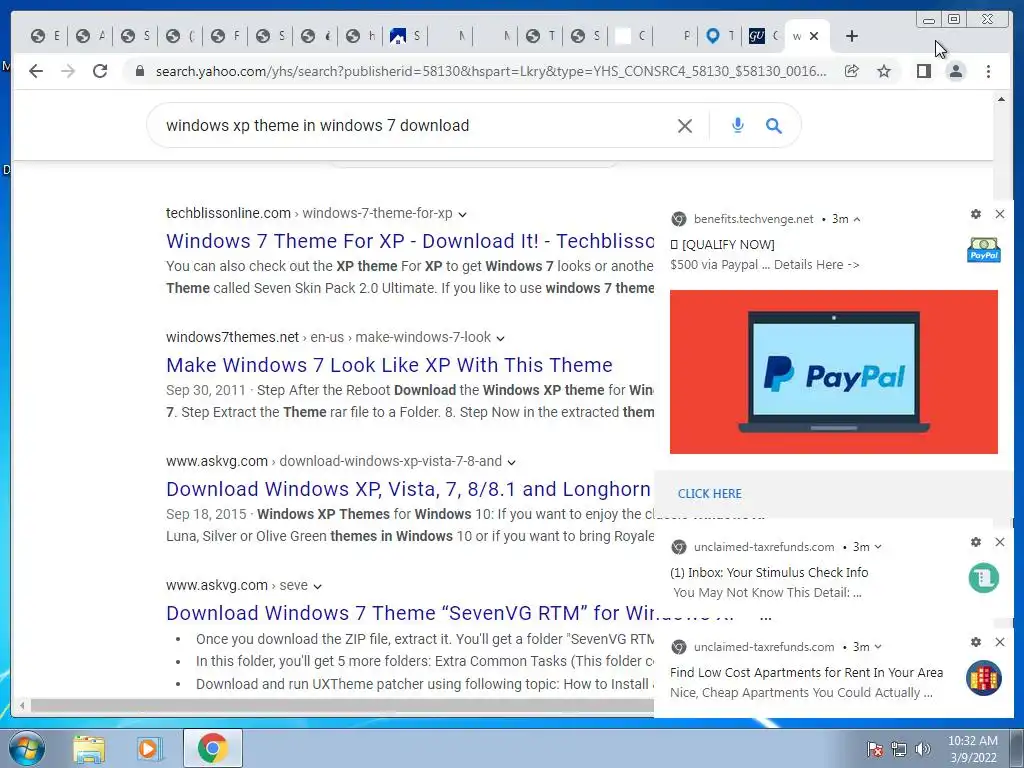This screenshot has height=768, width=1024.
Task: Open the Windows Start menu
Action: [x=27, y=748]
